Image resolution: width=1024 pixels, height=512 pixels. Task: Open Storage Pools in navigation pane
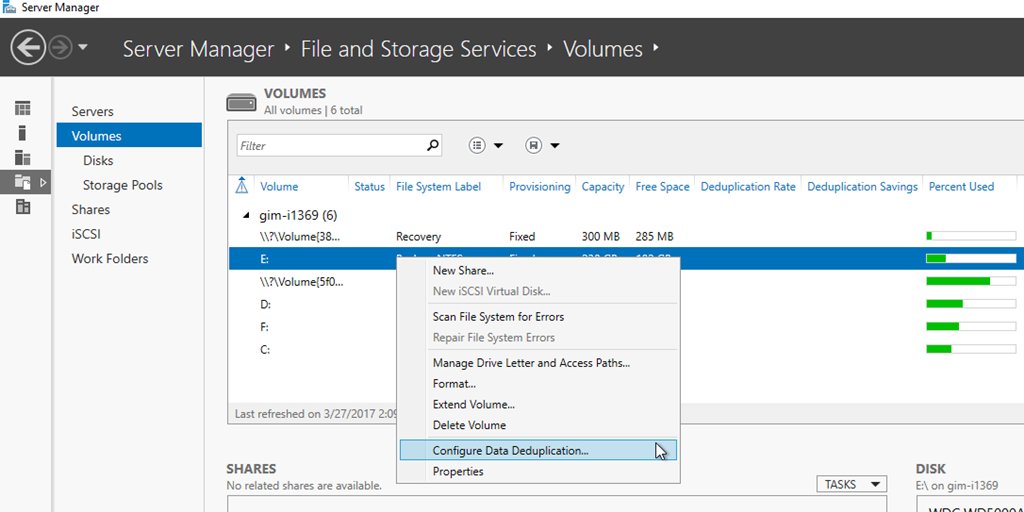pos(123,185)
